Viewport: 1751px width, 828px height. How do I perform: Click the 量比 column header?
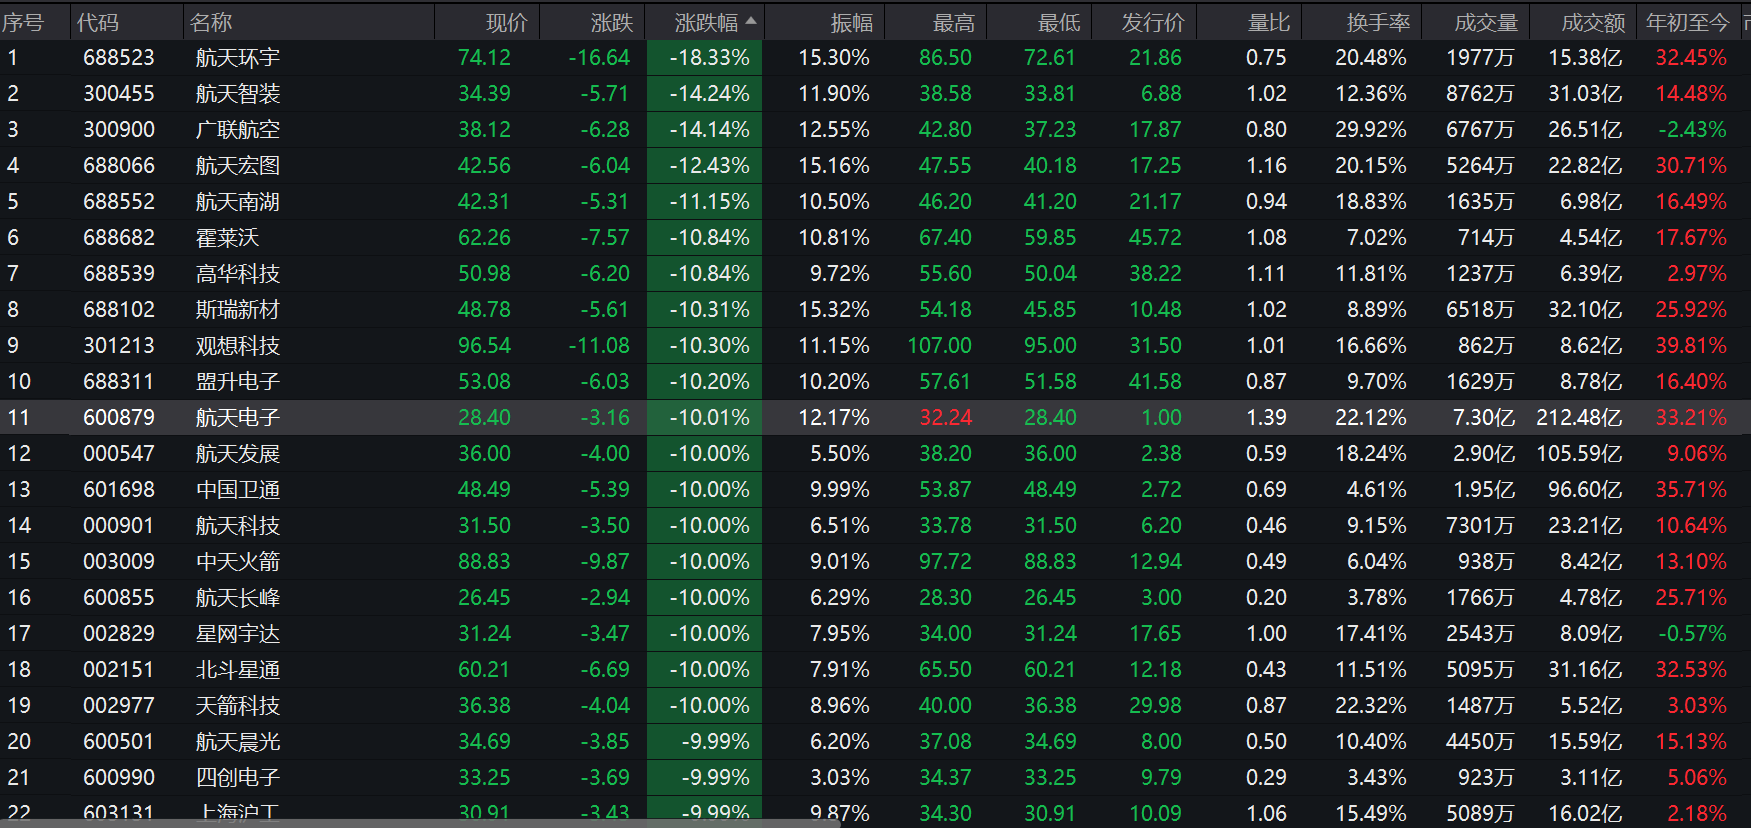coord(1268,22)
